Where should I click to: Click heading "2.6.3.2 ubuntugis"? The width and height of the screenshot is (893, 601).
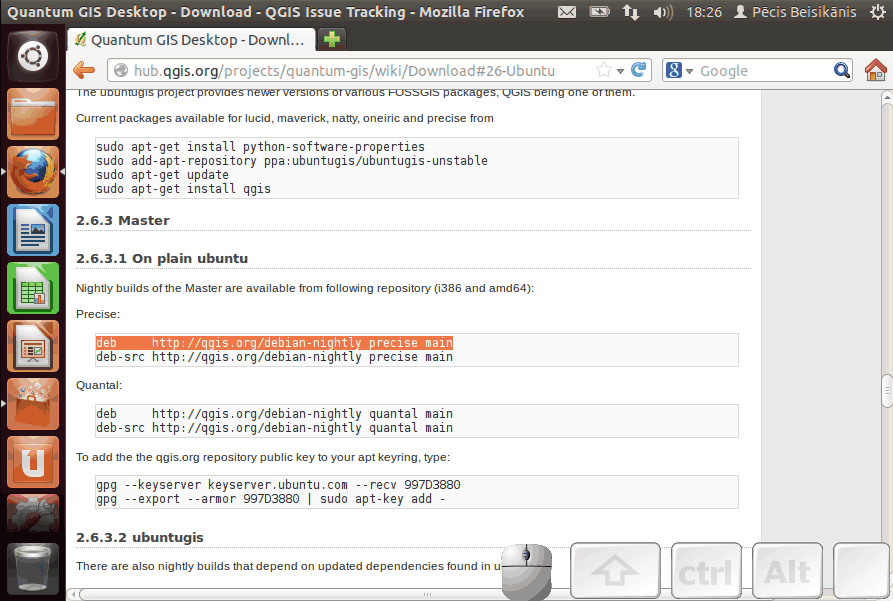(x=140, y=538)
